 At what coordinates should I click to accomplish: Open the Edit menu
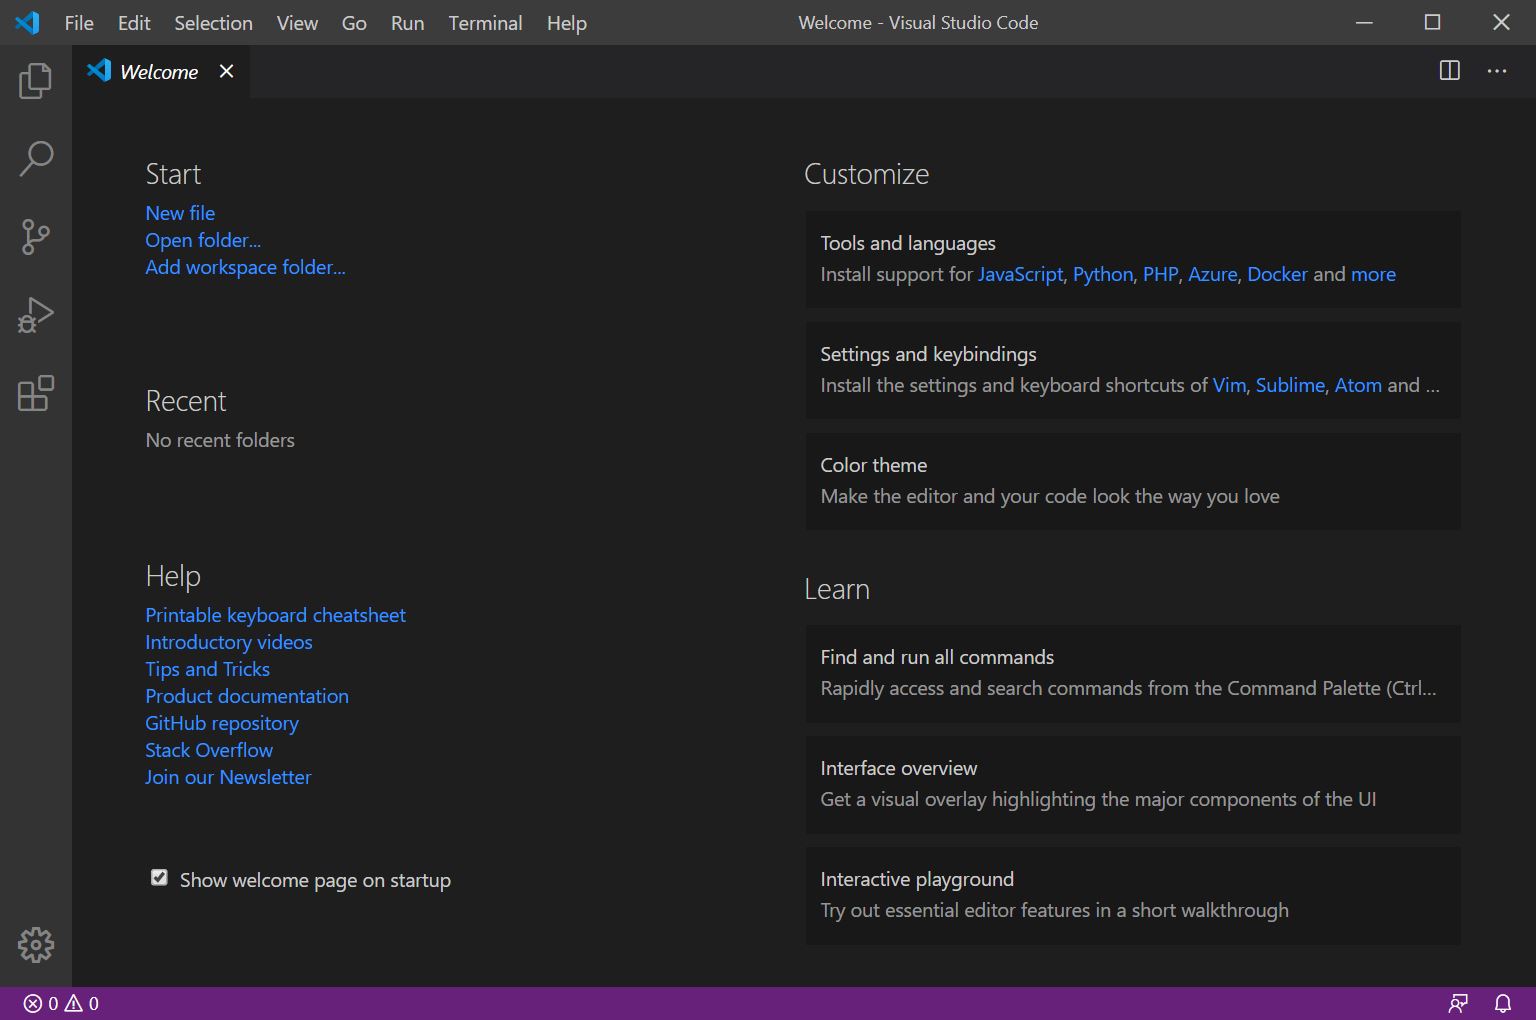[134, 23]
